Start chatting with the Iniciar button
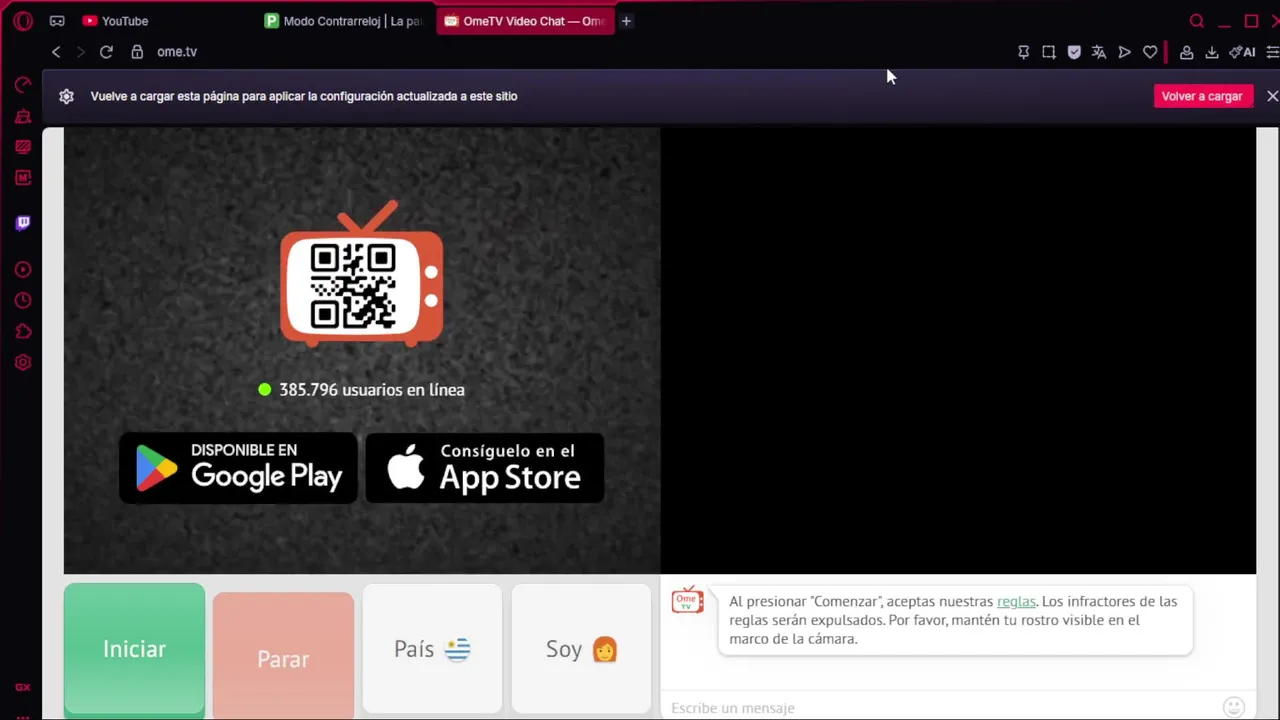The image size is (1280, 720). [134, 650]
